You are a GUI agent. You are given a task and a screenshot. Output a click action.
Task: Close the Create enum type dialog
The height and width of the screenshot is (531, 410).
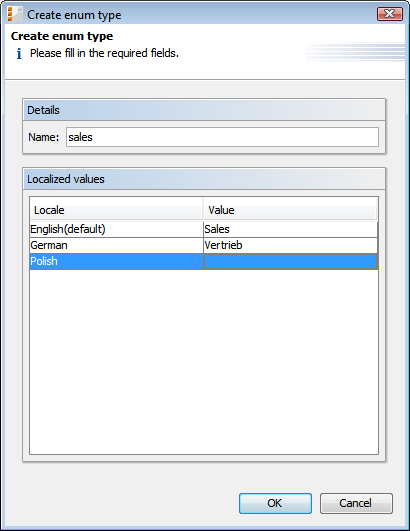click(x=390, y=14)
